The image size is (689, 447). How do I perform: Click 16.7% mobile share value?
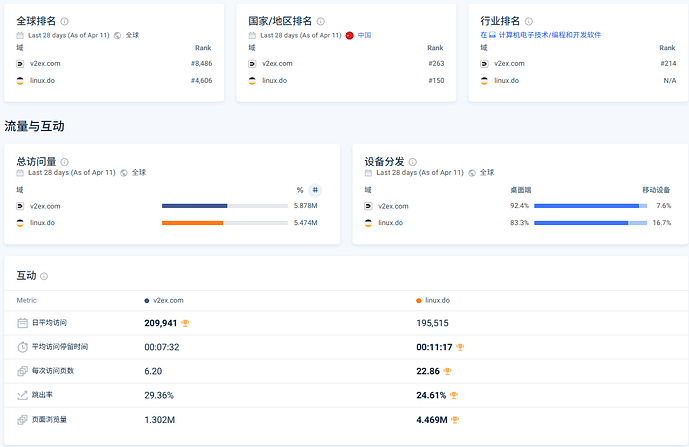pos(662,223)
